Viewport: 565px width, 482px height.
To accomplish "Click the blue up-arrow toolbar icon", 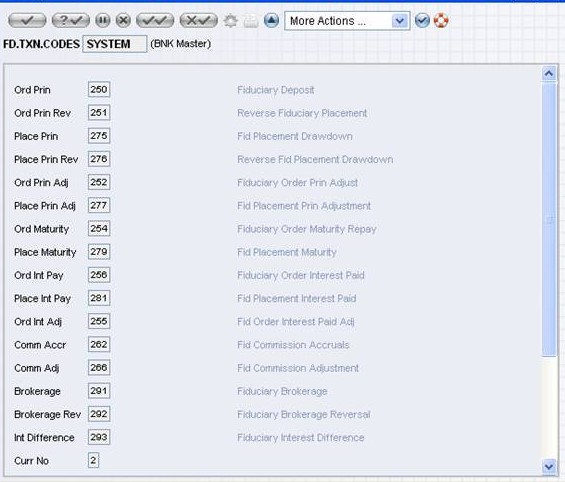I will click(271, 20).
